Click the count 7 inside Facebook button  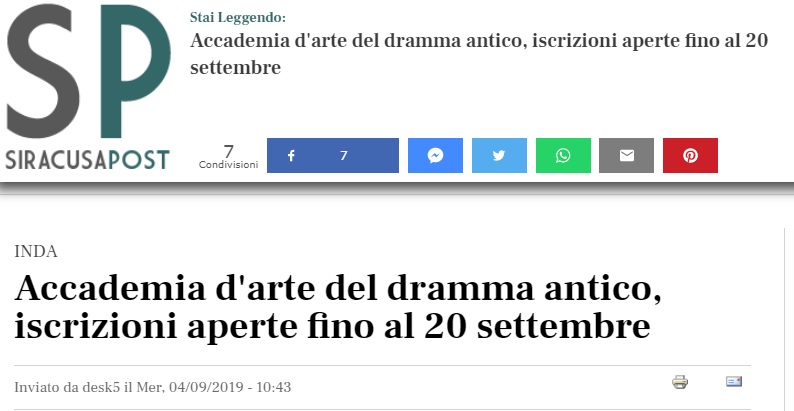(344, 155)
